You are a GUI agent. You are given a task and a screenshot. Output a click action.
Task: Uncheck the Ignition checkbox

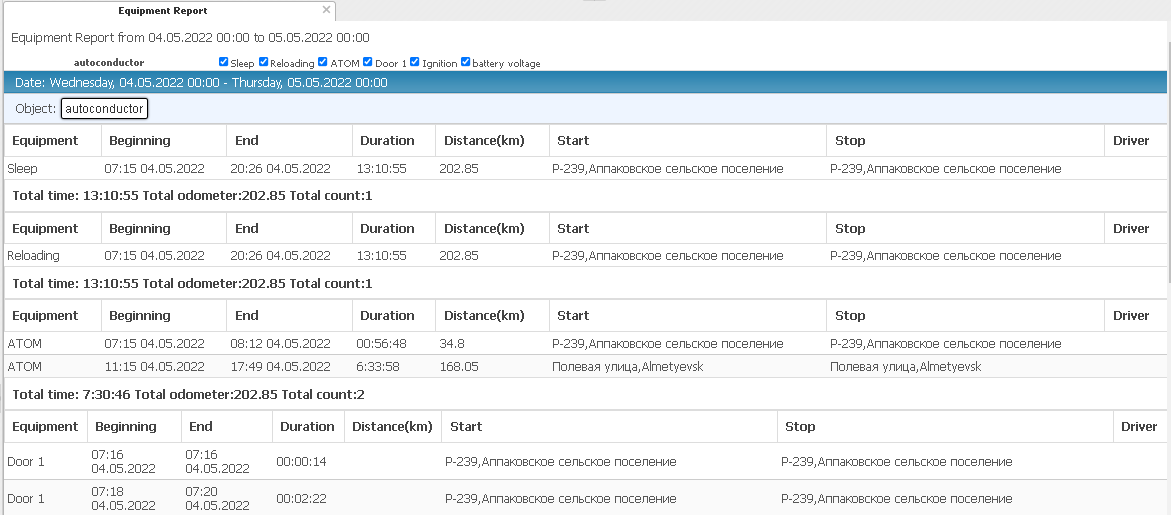[x=415, y=62]
